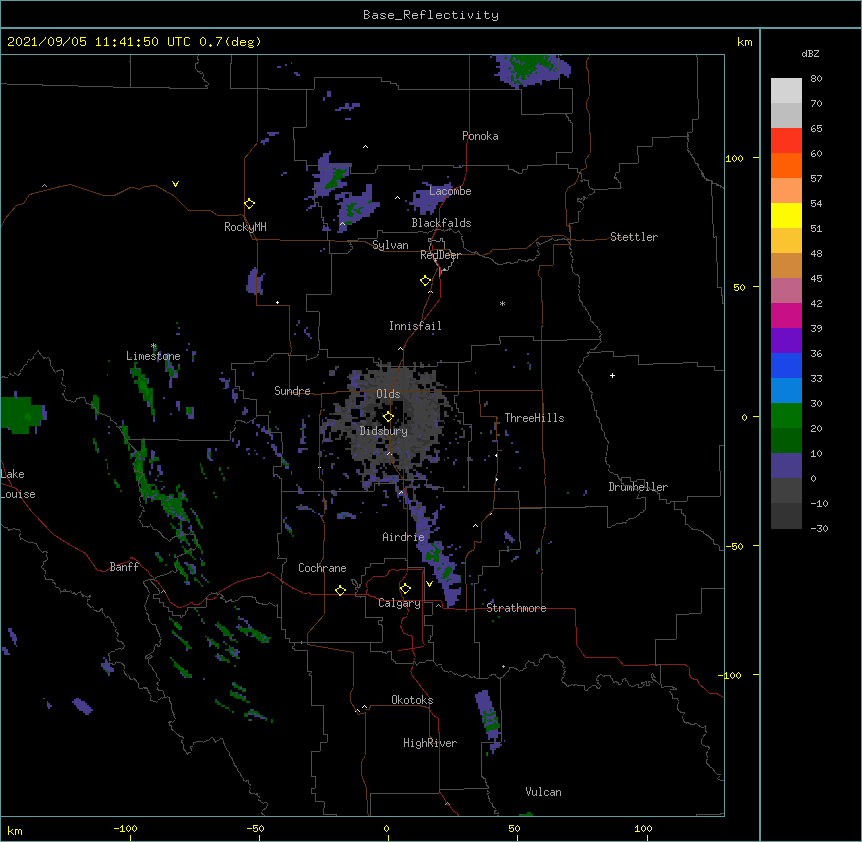
Task: Click the Didsbury town label
Action: [x=384, y=431]
